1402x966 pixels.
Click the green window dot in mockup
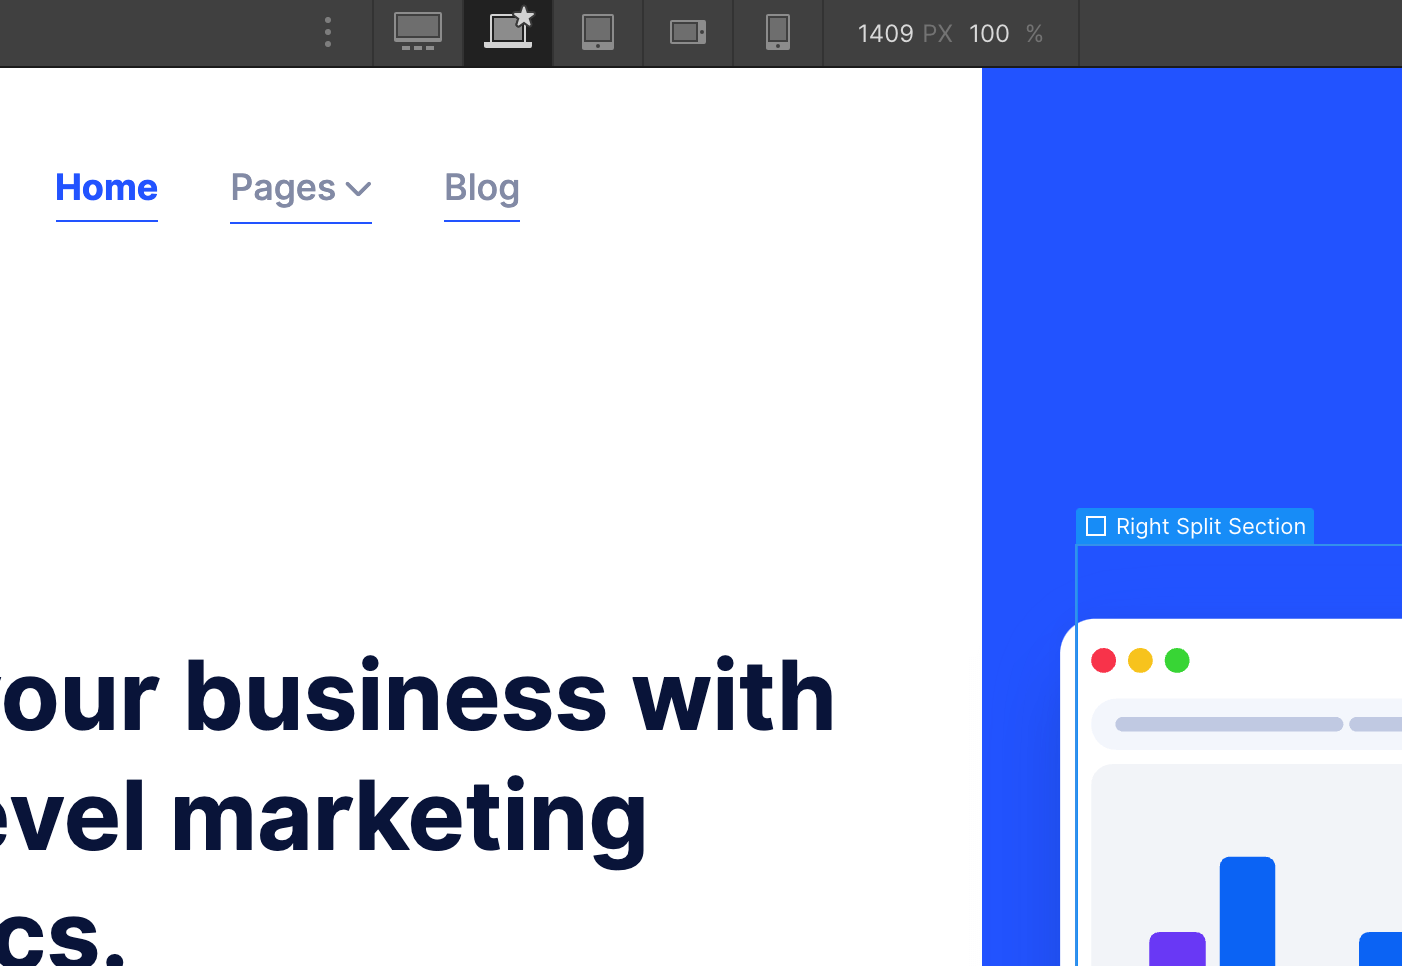(x=1178, y=661)
